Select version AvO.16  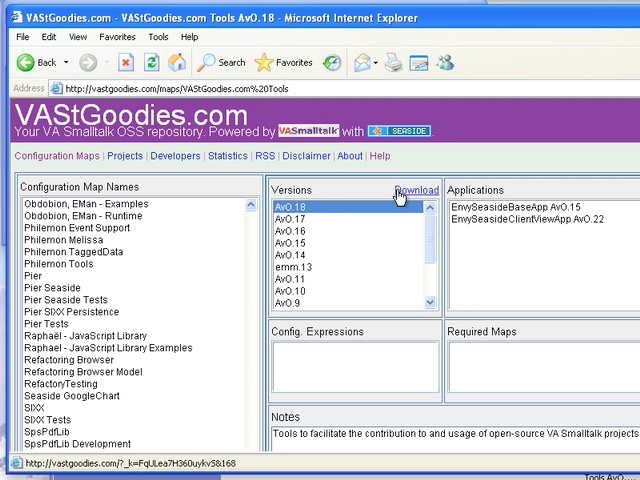tap(348, 231)
